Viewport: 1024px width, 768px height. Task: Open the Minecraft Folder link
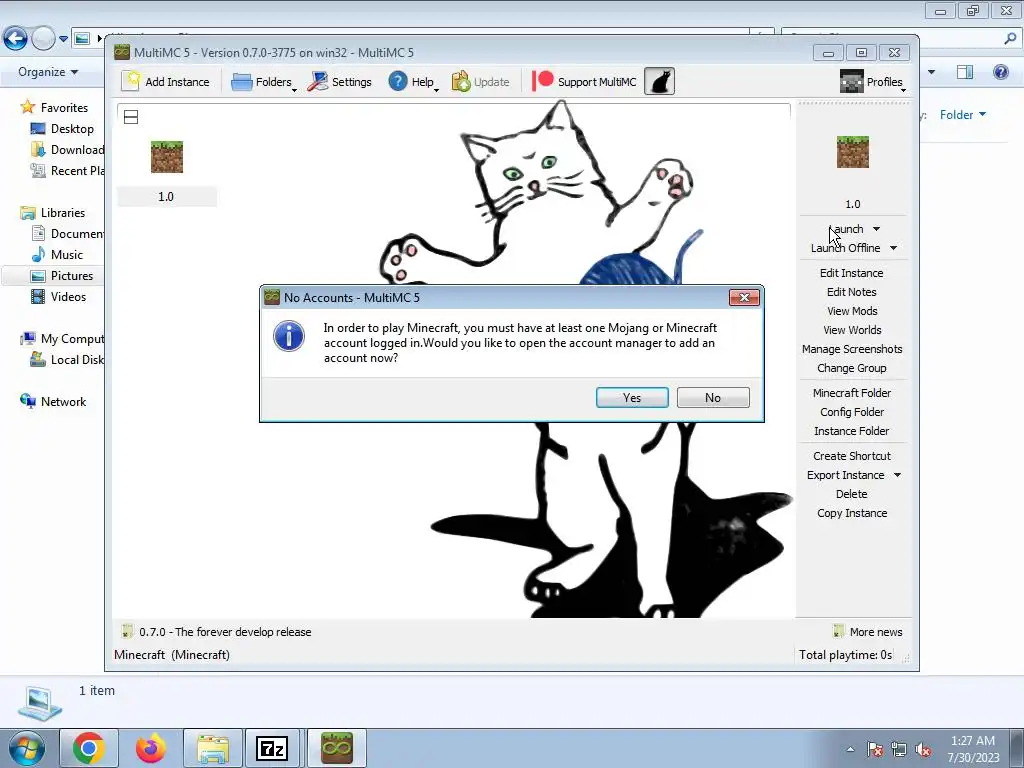tap(852, 392)
